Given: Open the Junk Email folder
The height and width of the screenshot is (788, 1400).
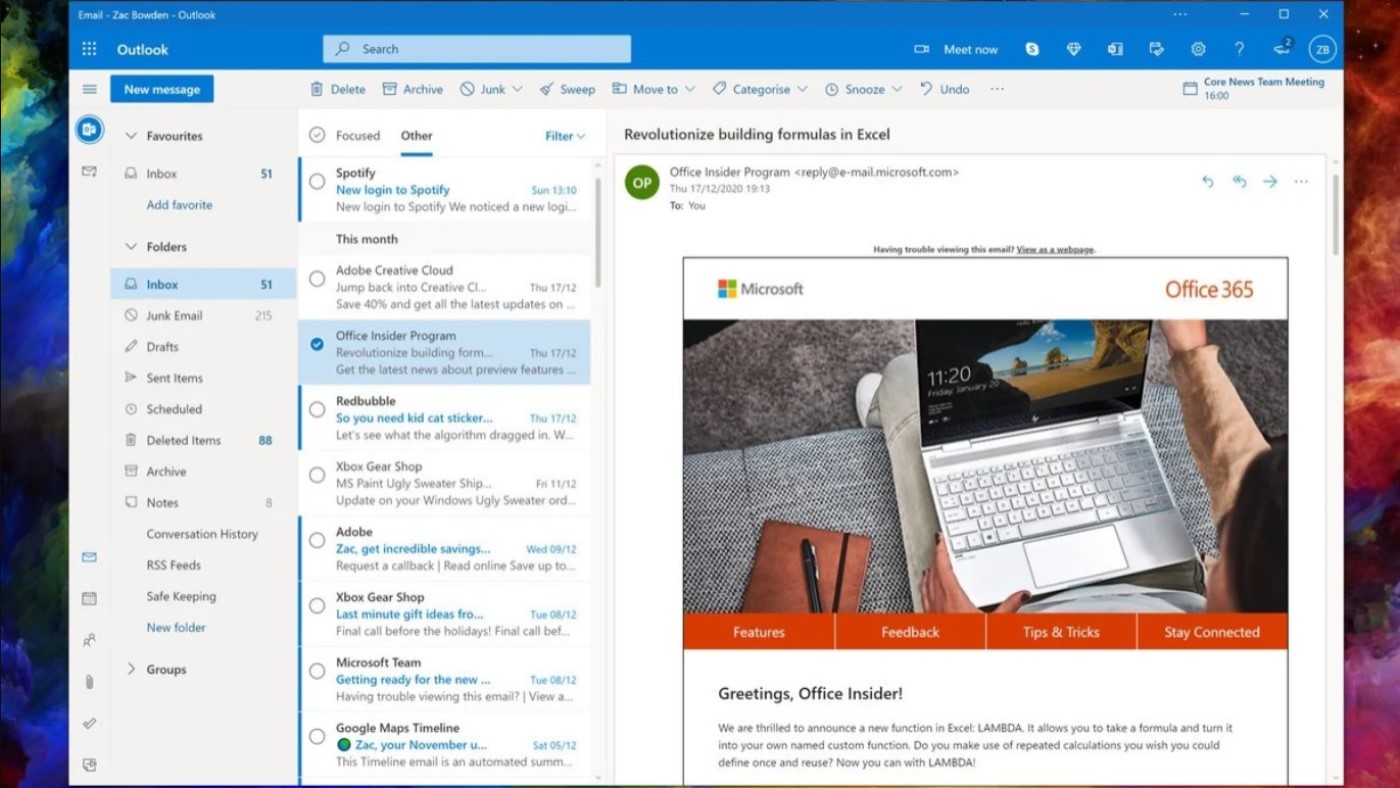Looking at the screenshot, I should point(204,316).
